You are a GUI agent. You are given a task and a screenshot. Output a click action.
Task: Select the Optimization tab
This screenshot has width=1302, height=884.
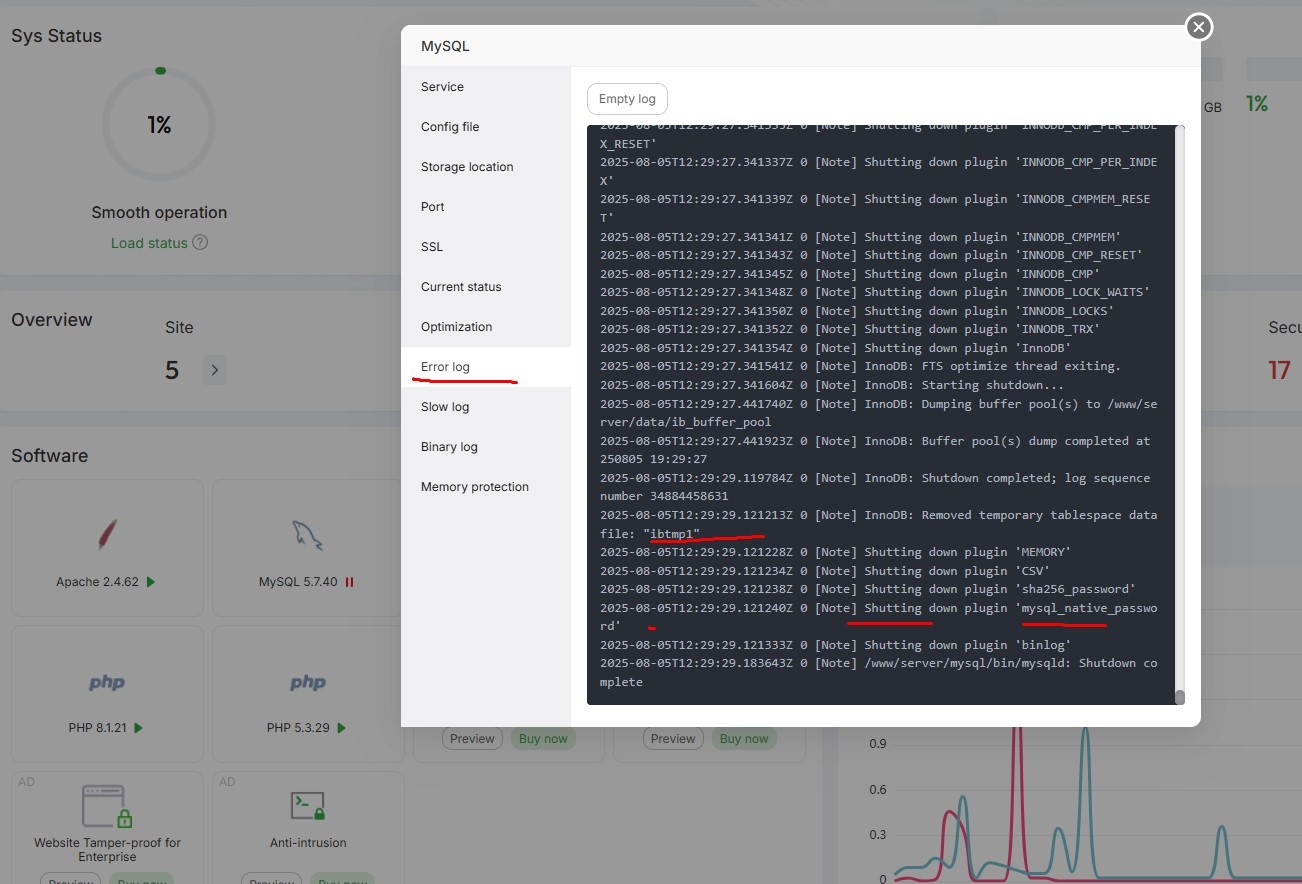[x=456, y=327]
